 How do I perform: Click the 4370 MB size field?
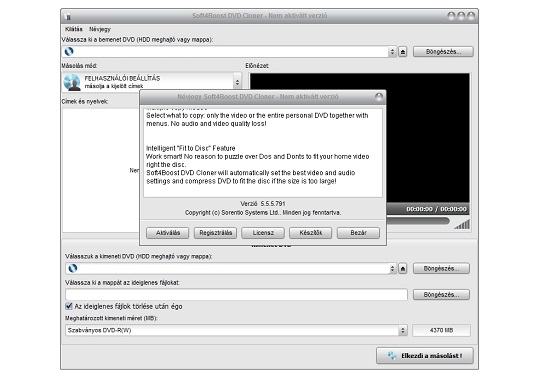441,330
